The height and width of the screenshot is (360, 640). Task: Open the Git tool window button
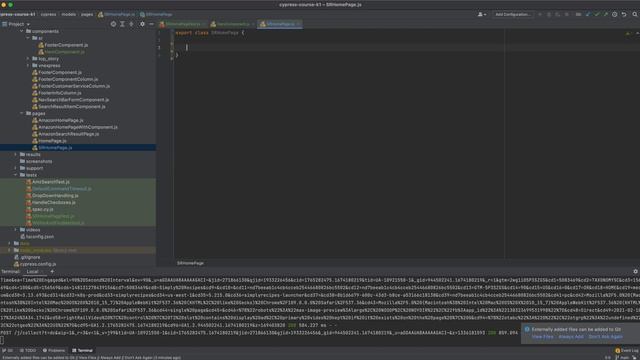coord(7,350)
